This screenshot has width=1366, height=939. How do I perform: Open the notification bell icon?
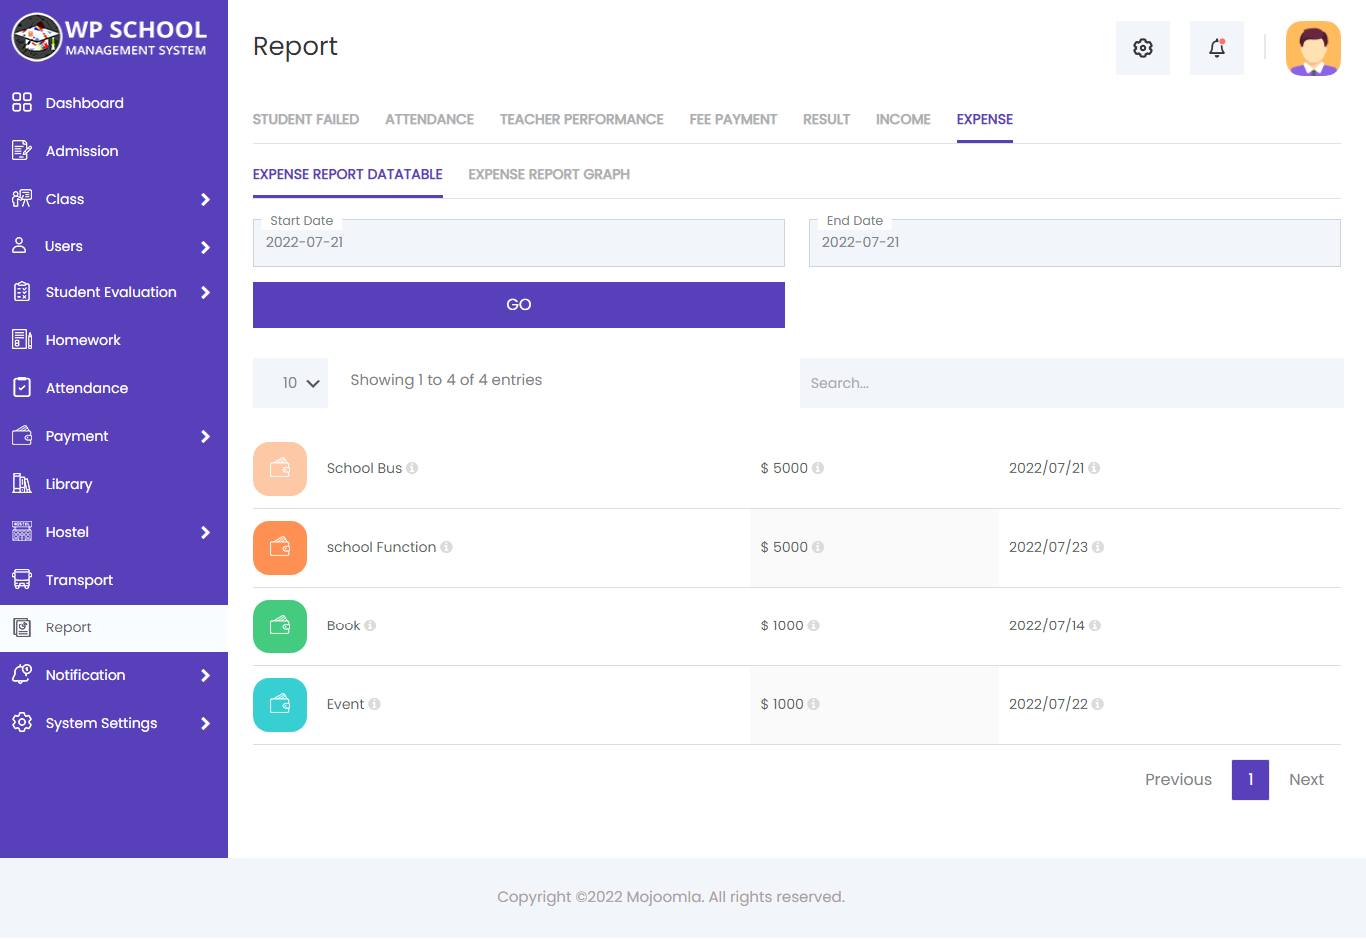1217,48
